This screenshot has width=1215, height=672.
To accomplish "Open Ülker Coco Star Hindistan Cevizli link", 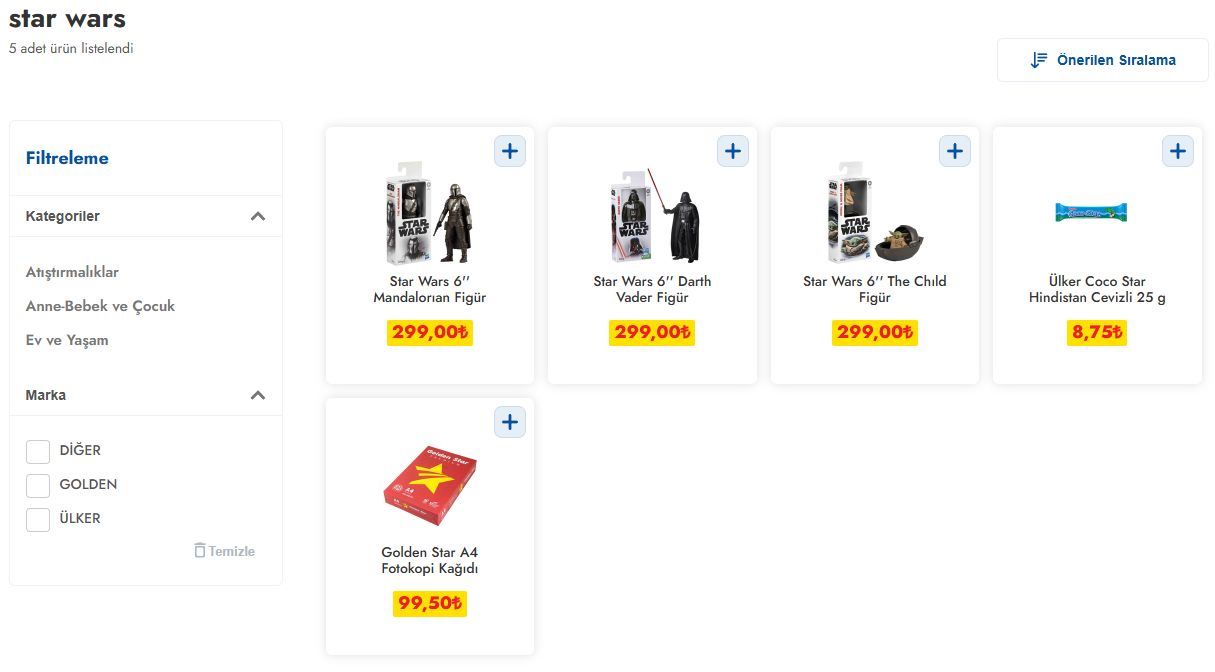I will (1097, 289).
